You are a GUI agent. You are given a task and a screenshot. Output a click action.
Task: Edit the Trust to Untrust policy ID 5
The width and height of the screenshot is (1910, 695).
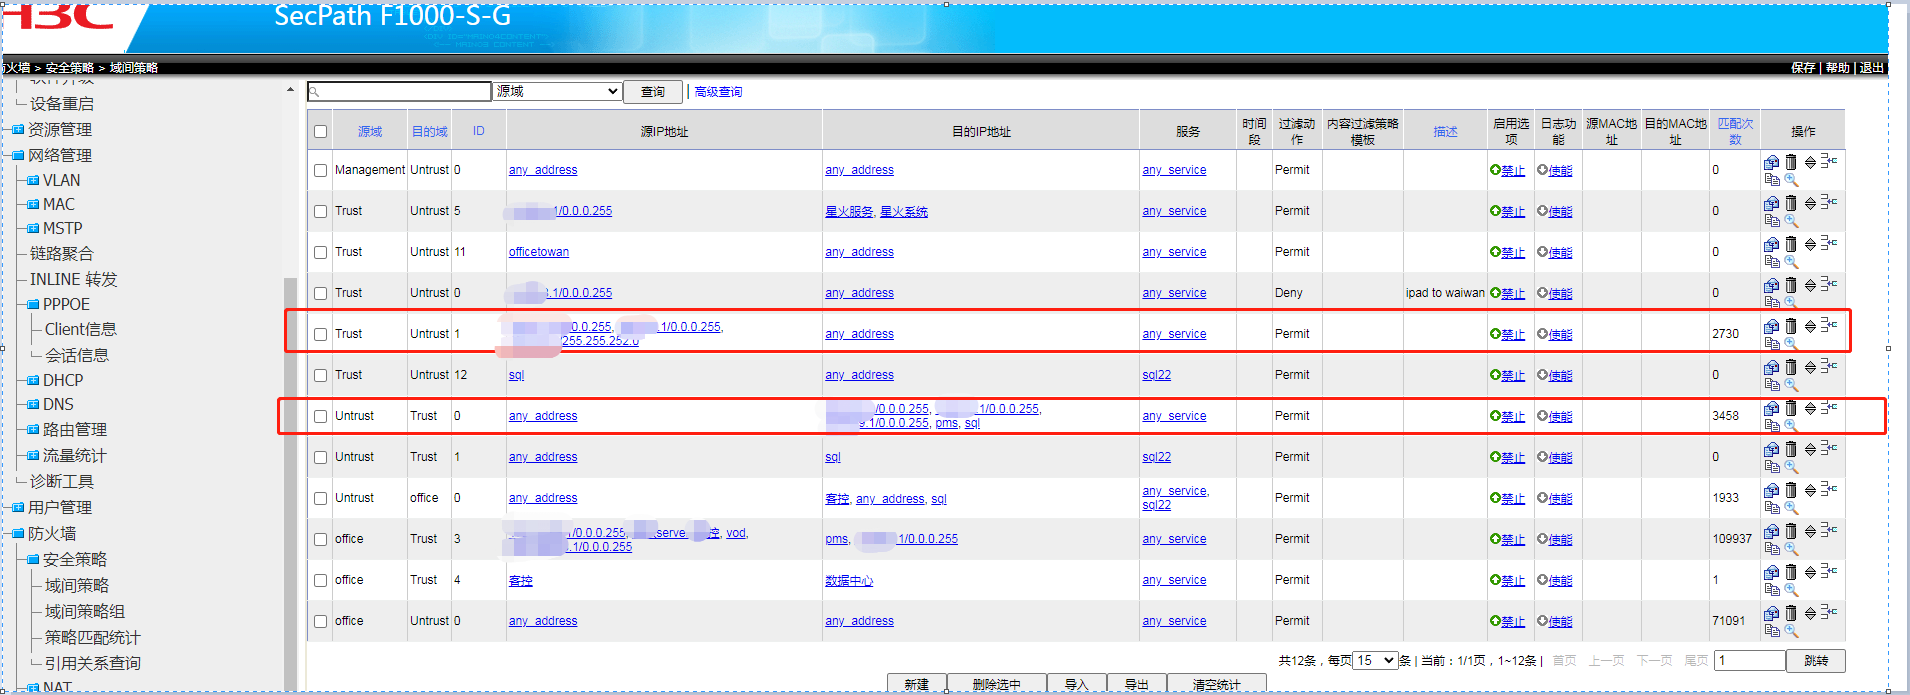tap(1771, 203)
